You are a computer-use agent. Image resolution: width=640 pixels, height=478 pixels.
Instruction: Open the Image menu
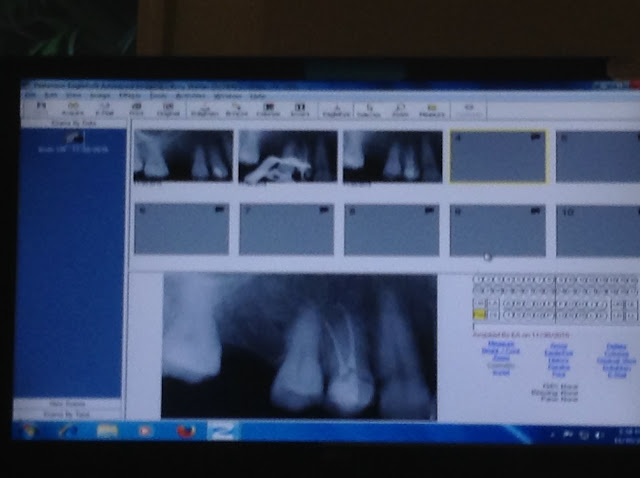tap(100, 96)
